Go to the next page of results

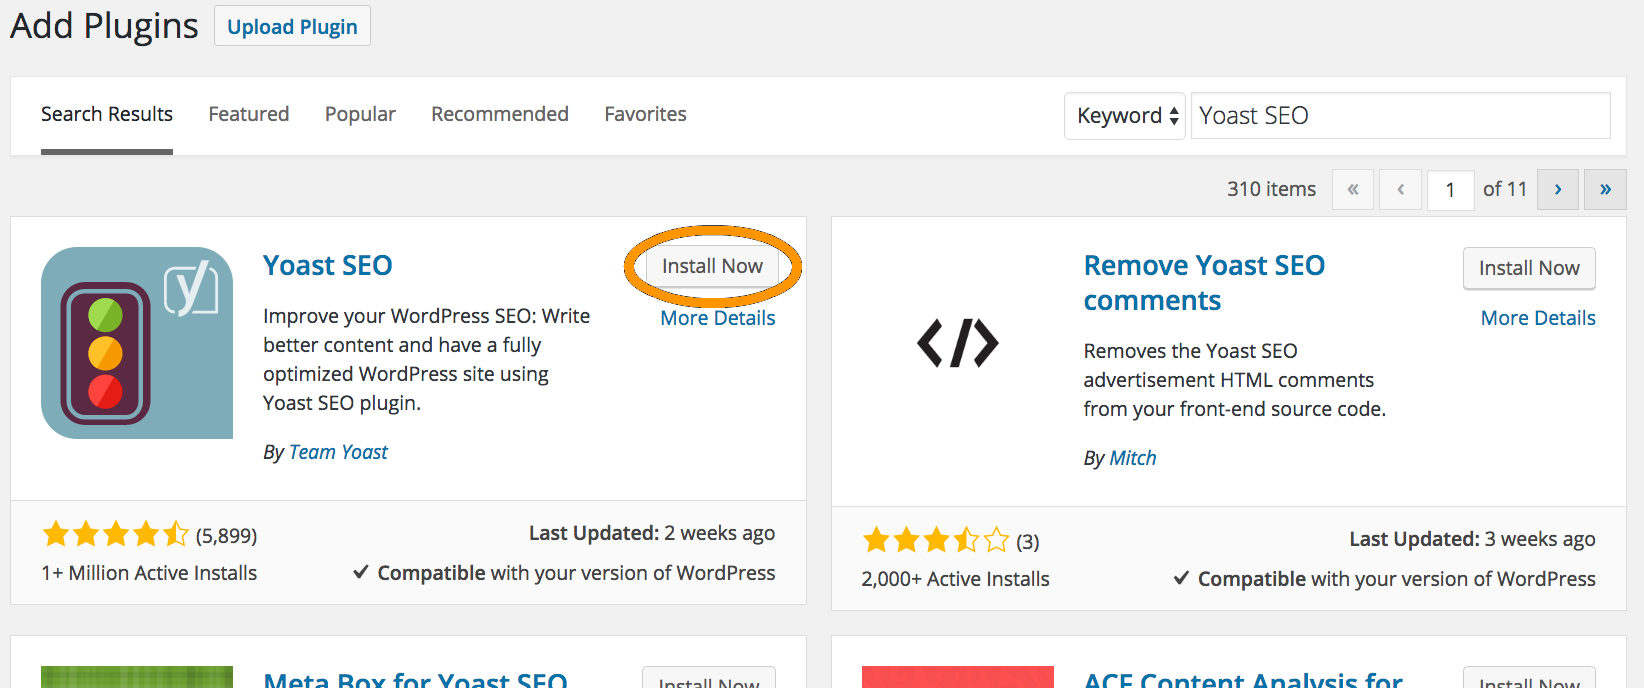point(1557,189)
